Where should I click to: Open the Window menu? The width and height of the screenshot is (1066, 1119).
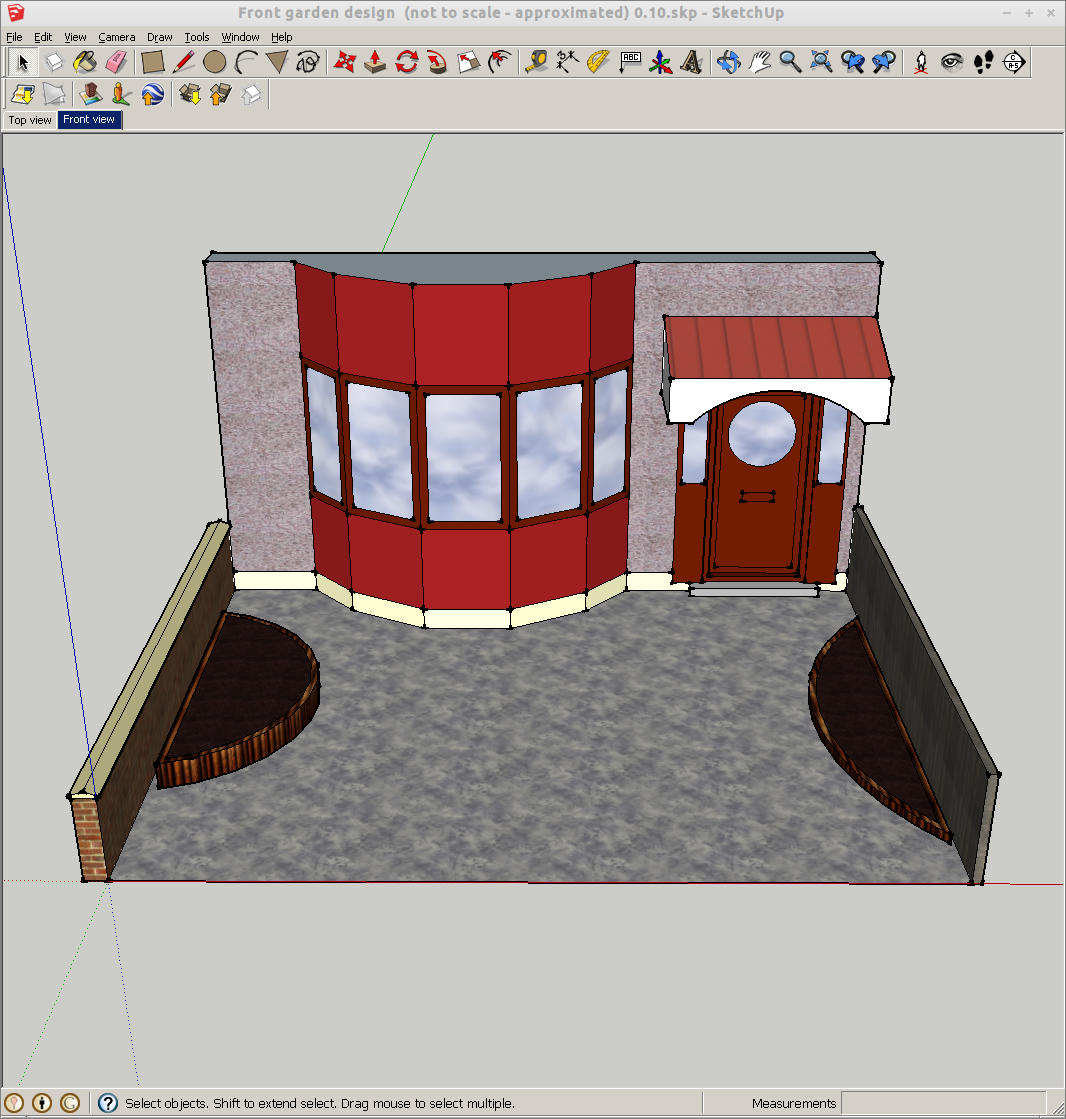(240, 37)
